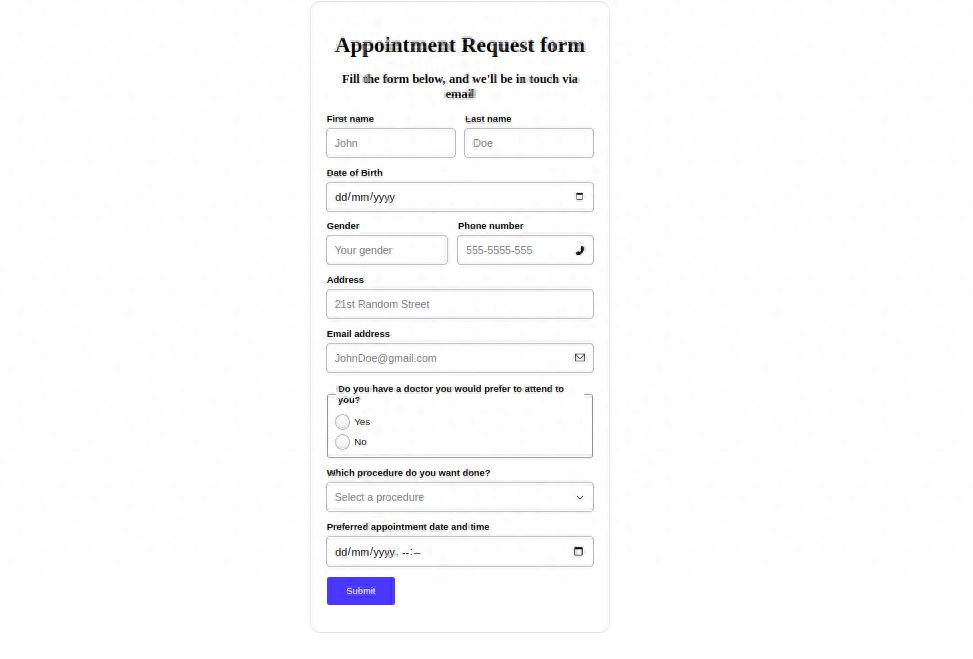This screenshot has height=659, width=973.
Task: Click the procedure dropdown chevron arrow
Action: tap(579, 497)
